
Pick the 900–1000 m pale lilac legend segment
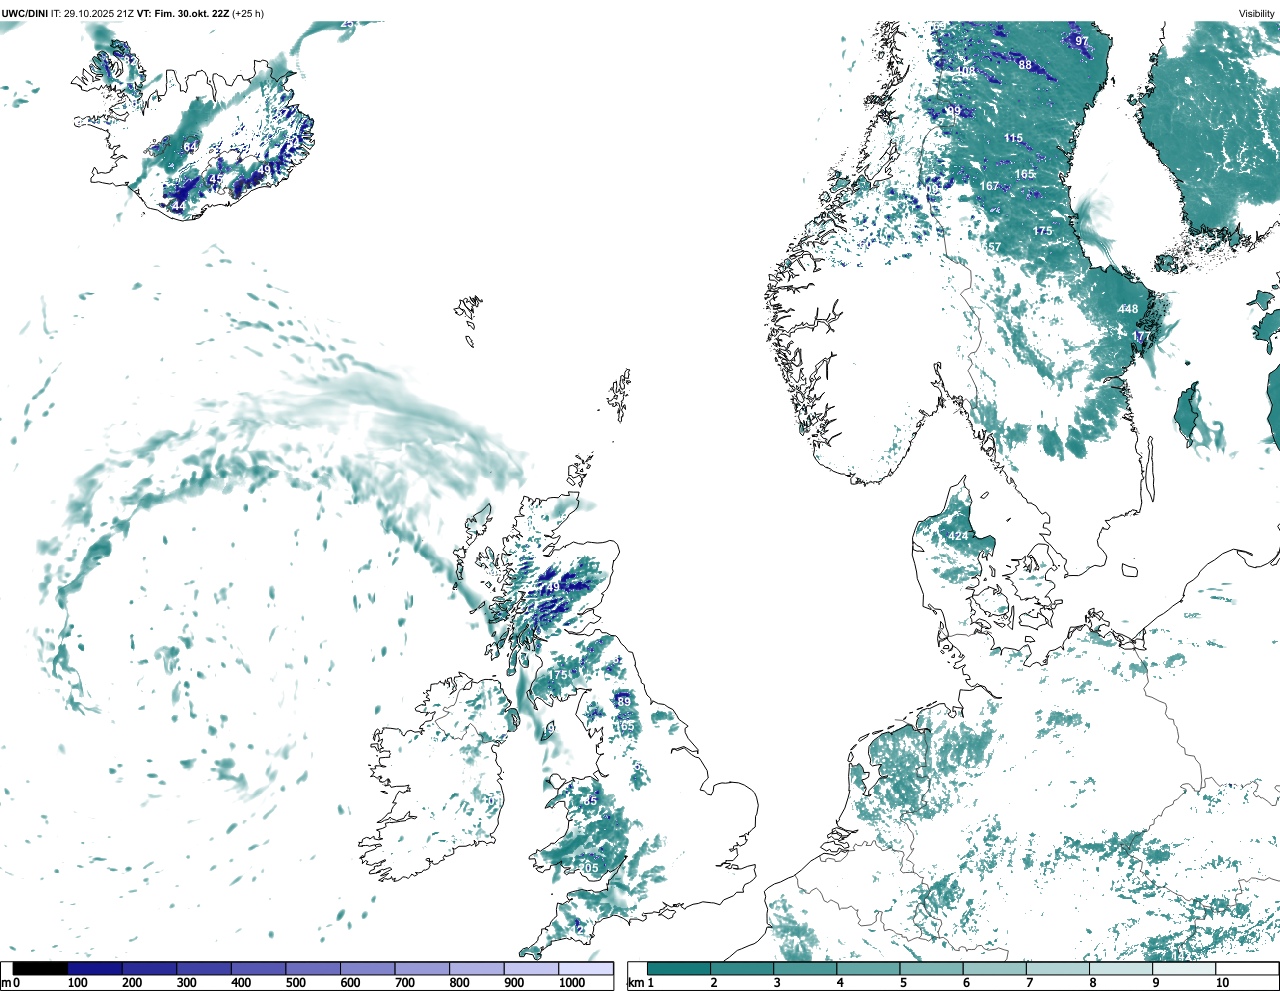(x=531, y=968)
